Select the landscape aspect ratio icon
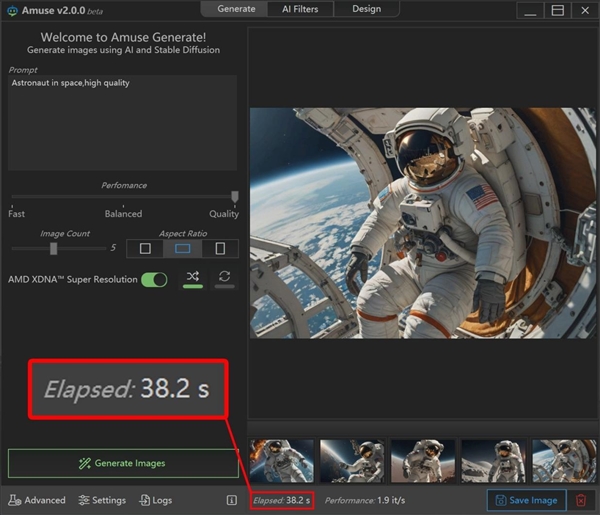This screenshot has width=600, height=515. 183,248
